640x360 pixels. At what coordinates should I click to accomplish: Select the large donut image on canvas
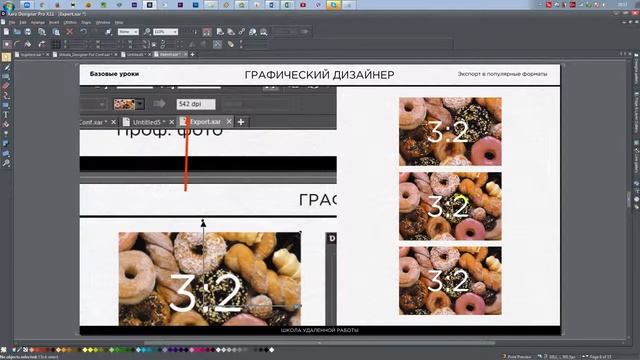(x=210, y=279)
